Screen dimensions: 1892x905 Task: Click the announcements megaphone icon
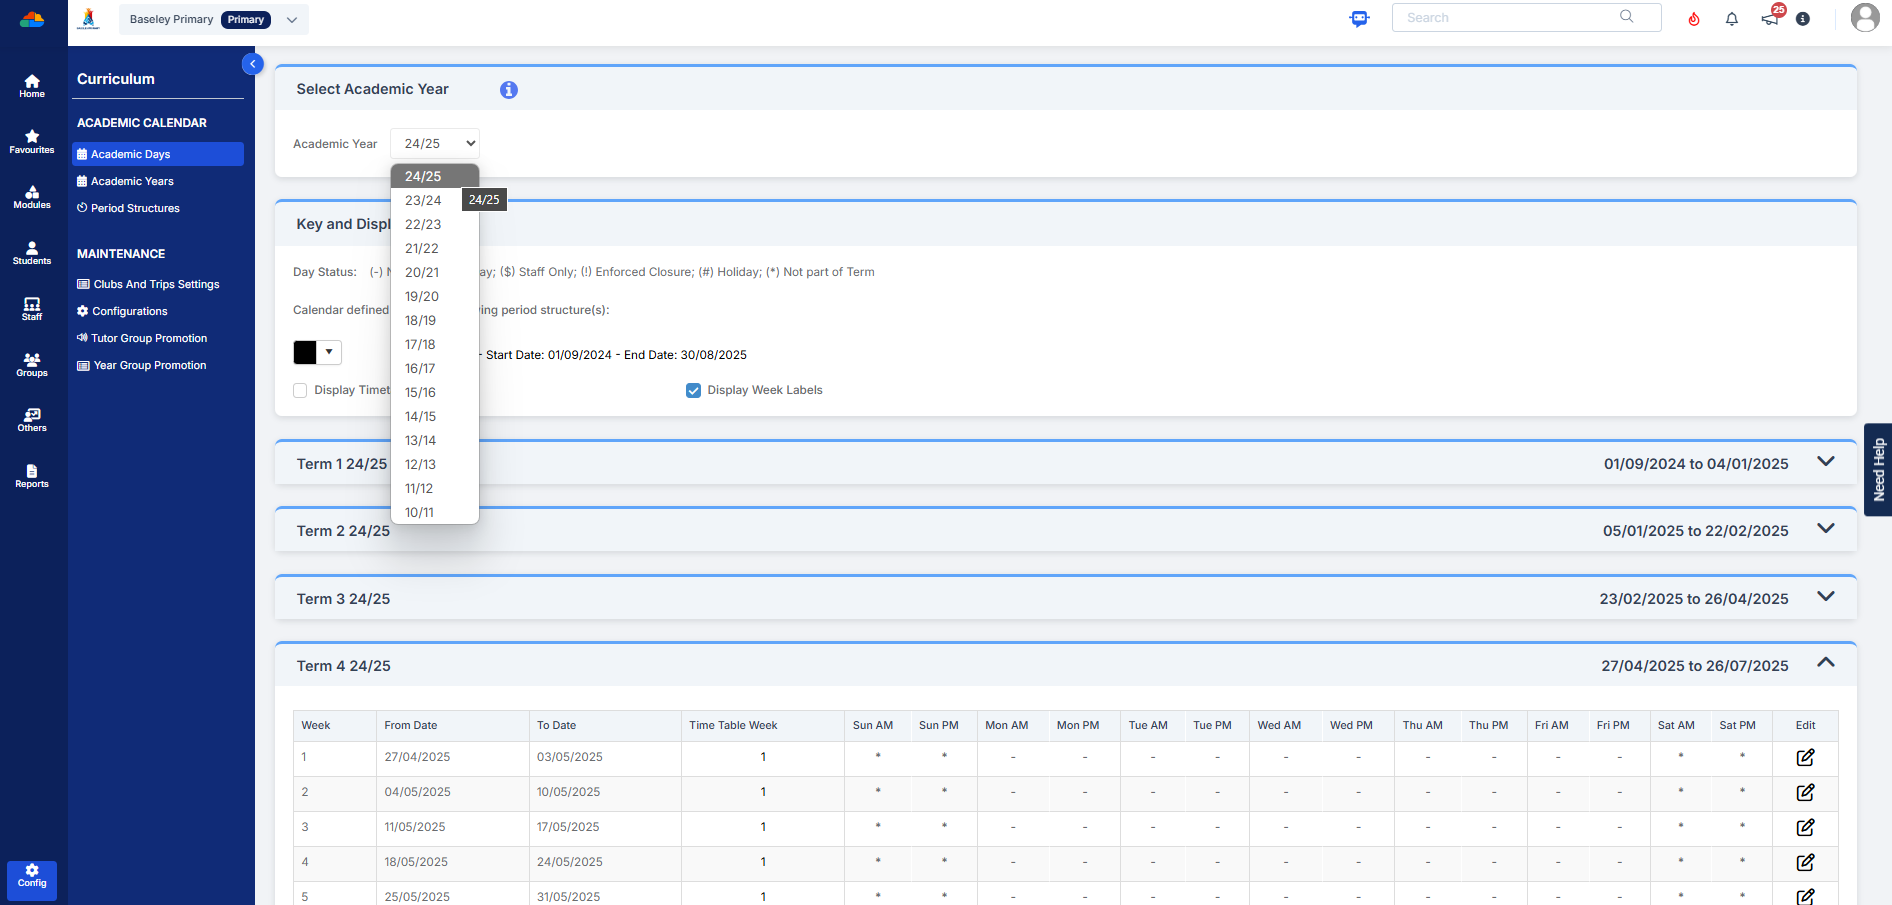coord(1770,19)
